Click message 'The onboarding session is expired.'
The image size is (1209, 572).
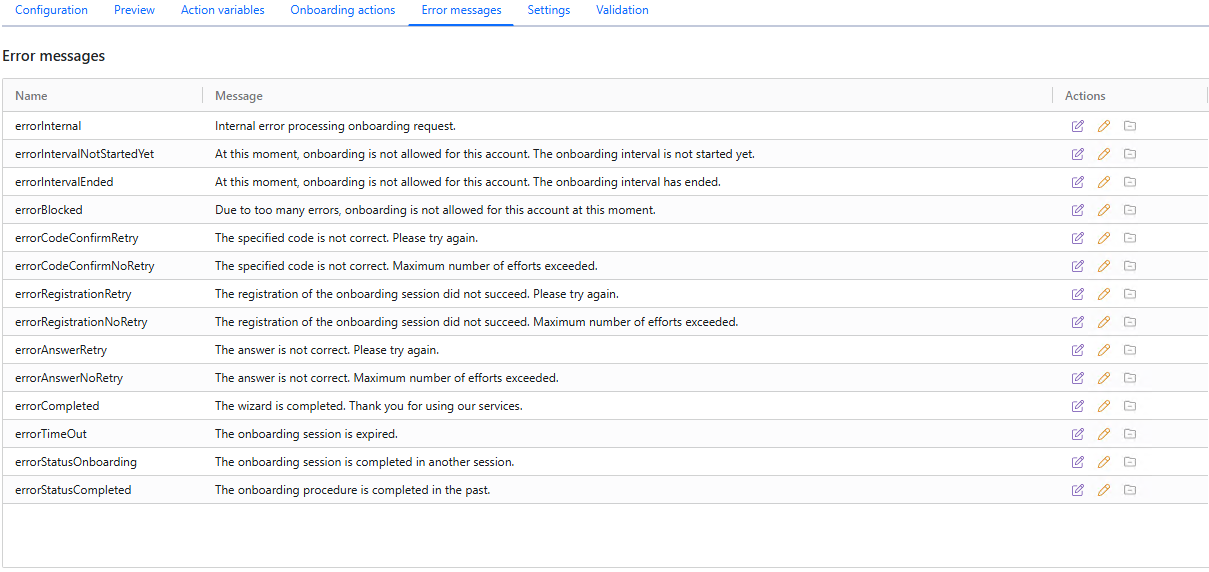click(306, 434)
